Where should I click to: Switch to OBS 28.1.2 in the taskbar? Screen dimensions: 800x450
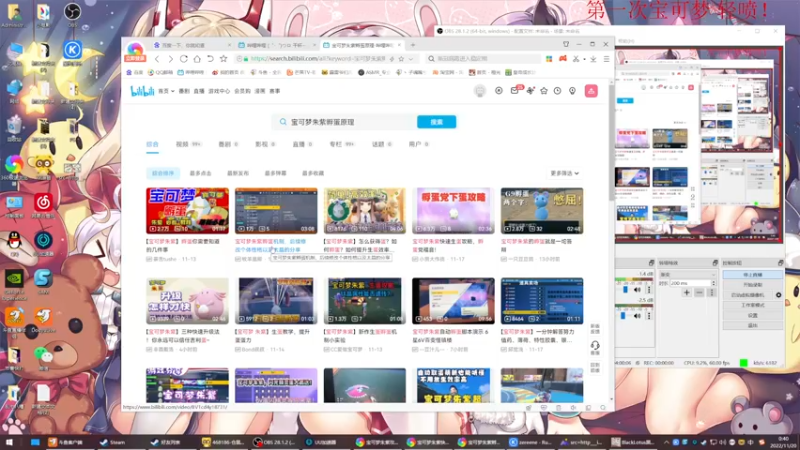(276, 442)
